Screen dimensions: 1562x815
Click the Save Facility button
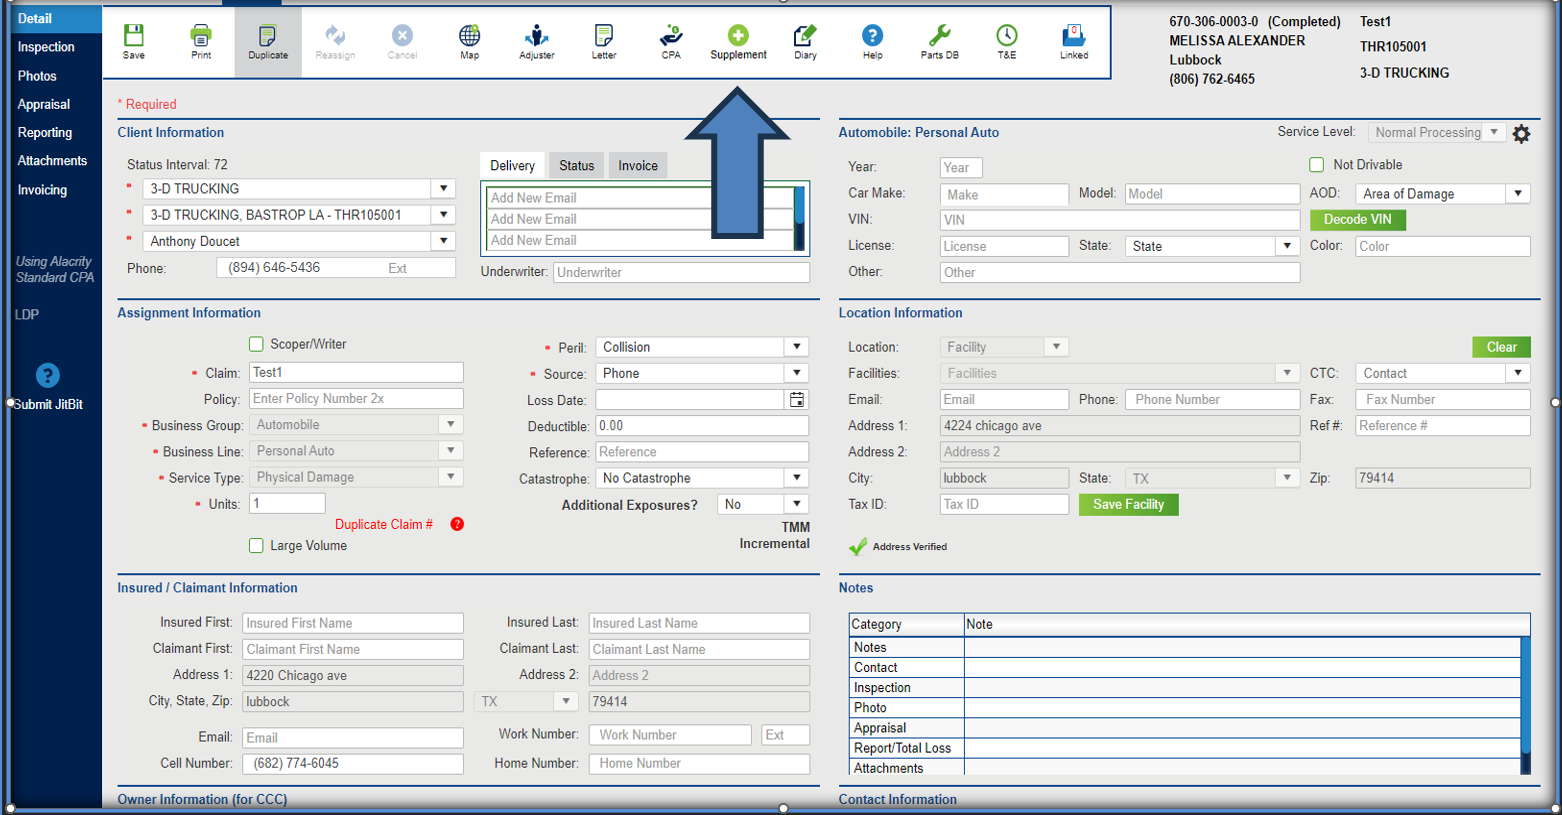point(1128,505)
